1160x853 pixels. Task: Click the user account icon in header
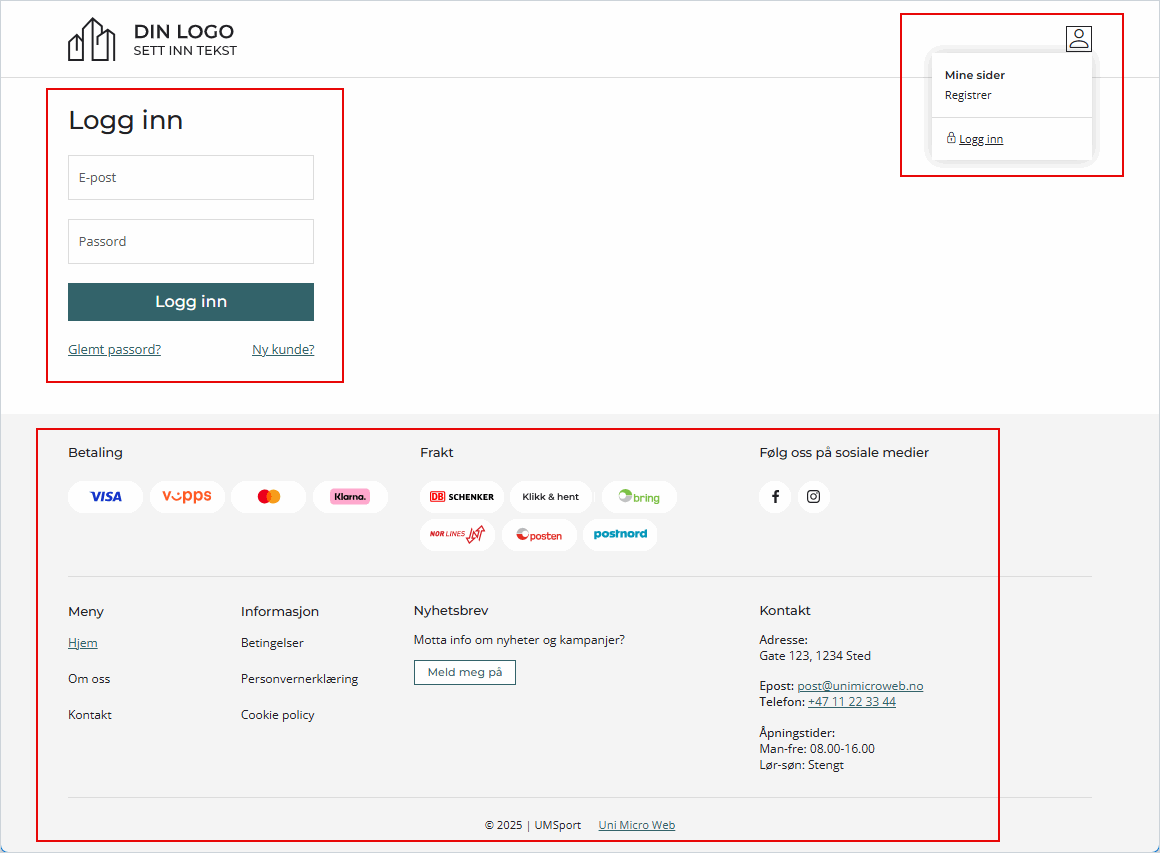tap(1078, 39)
